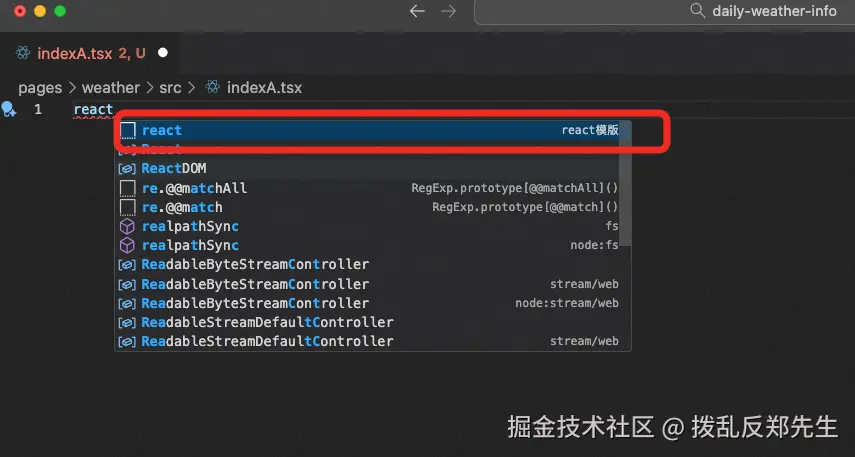Click the search magnifier icon
This screenshot has height=457, width=855.
point(697,10)
